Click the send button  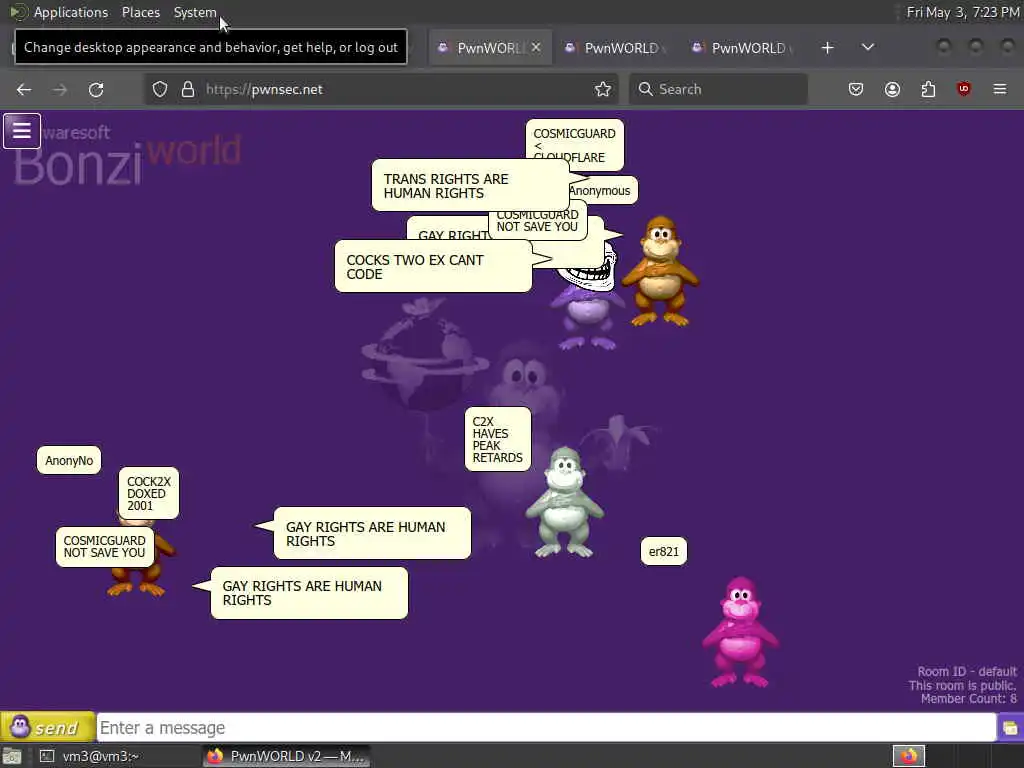(x=48, y=727)
